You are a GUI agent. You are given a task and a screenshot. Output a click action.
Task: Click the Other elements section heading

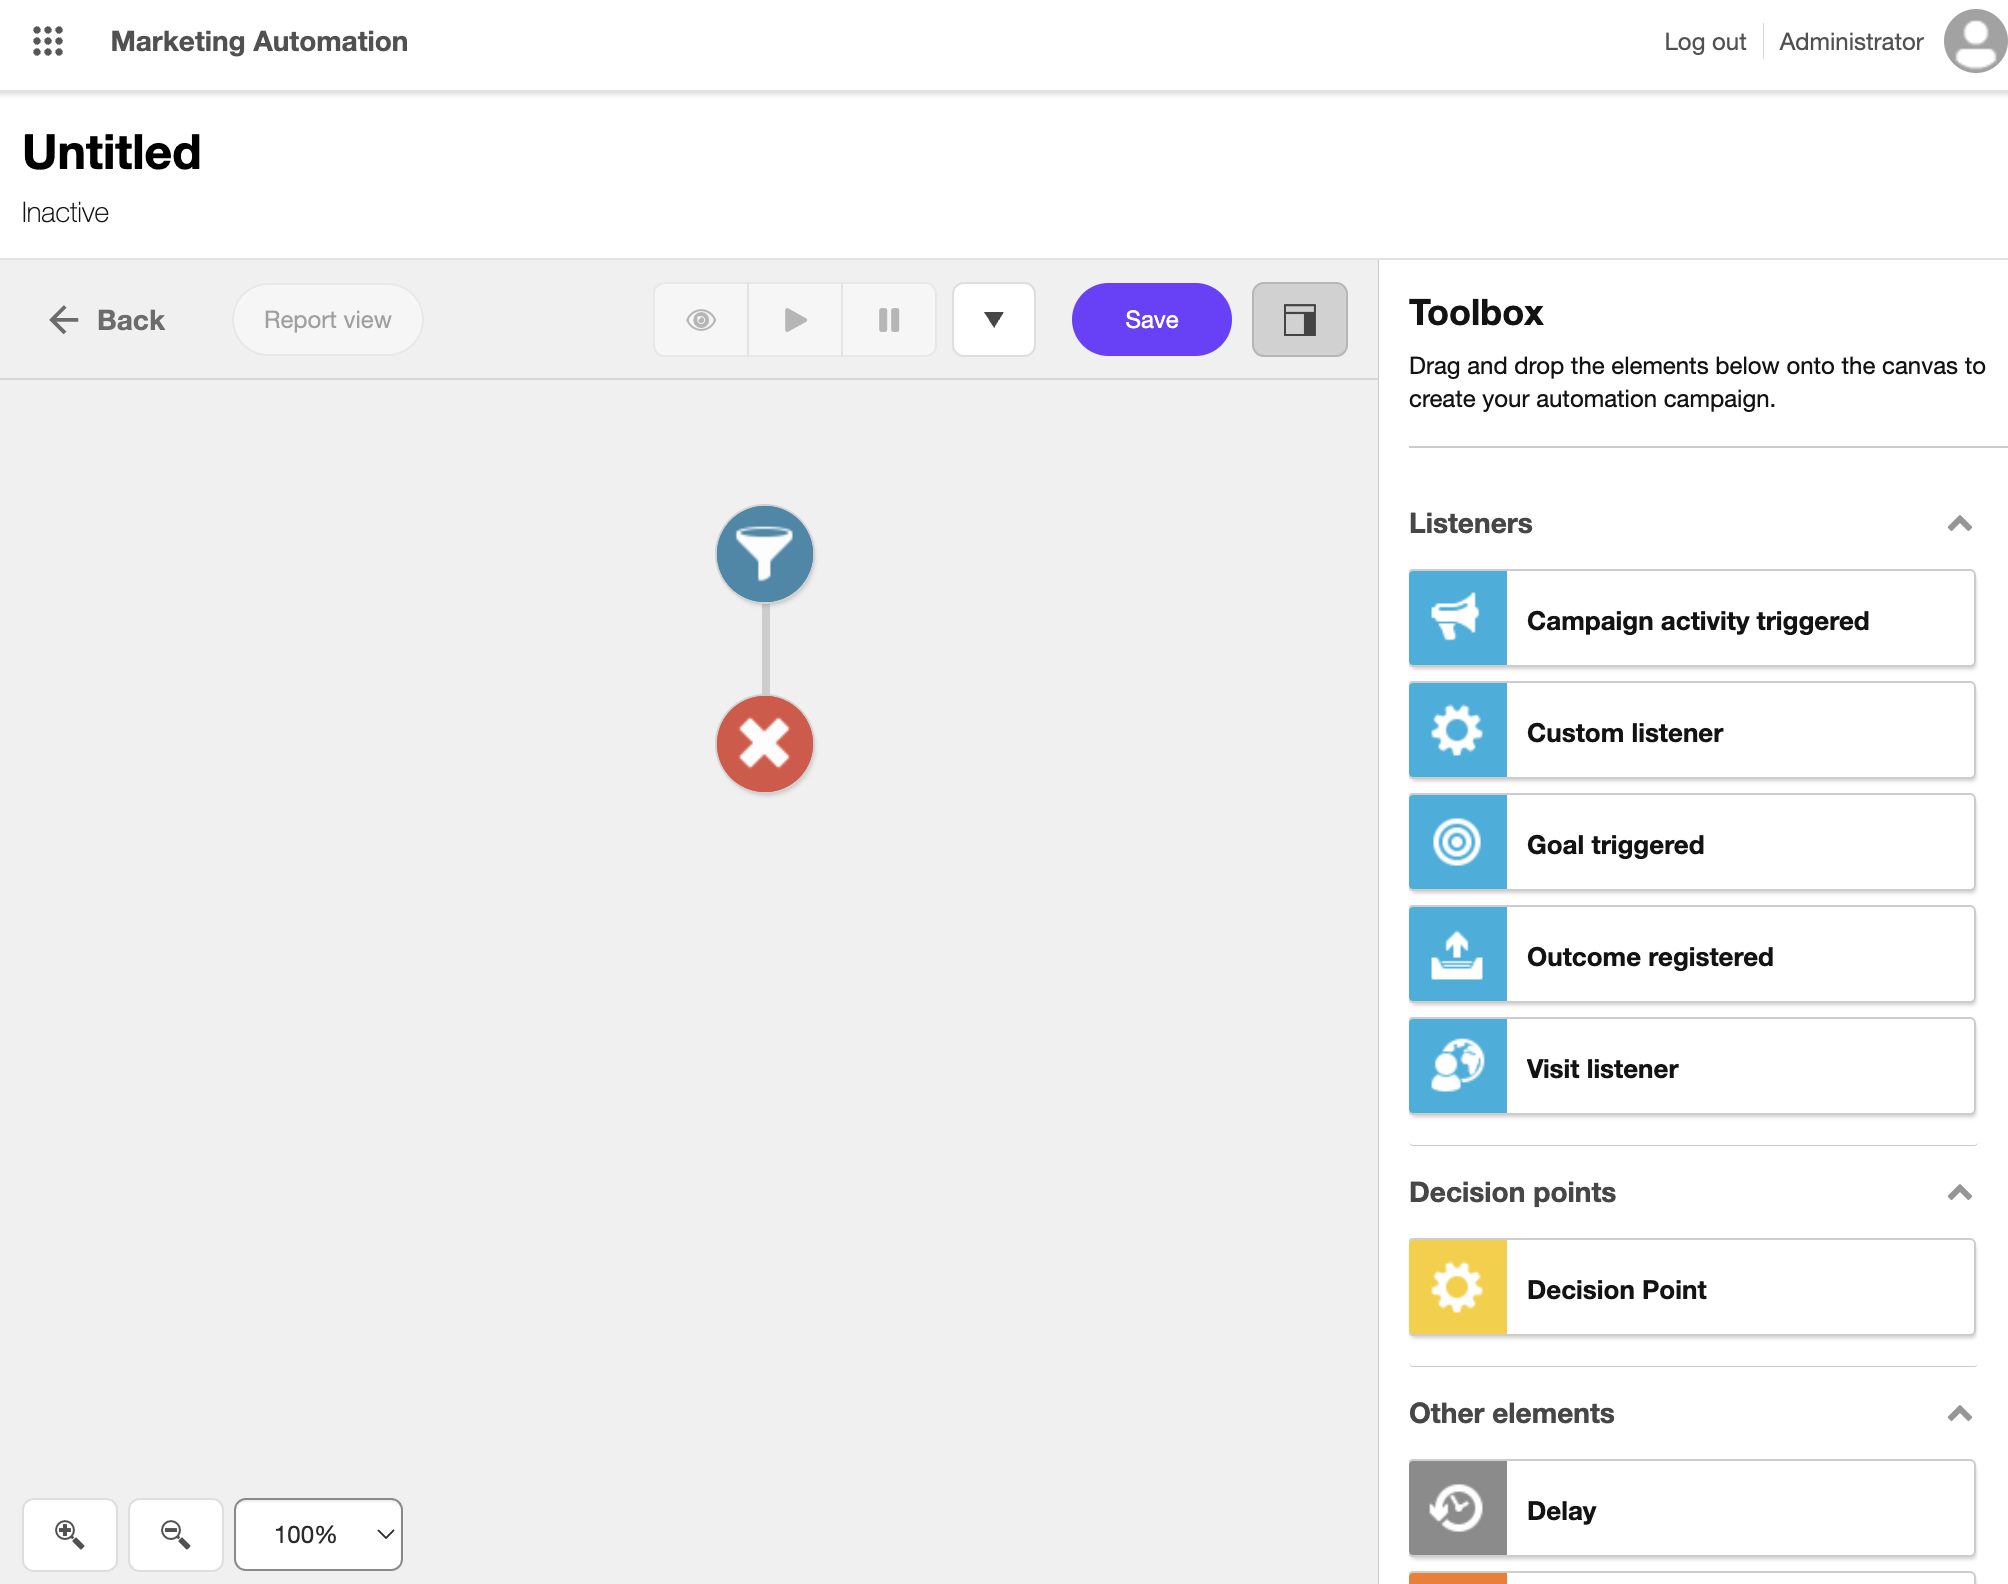[x=1511, y=1413]
